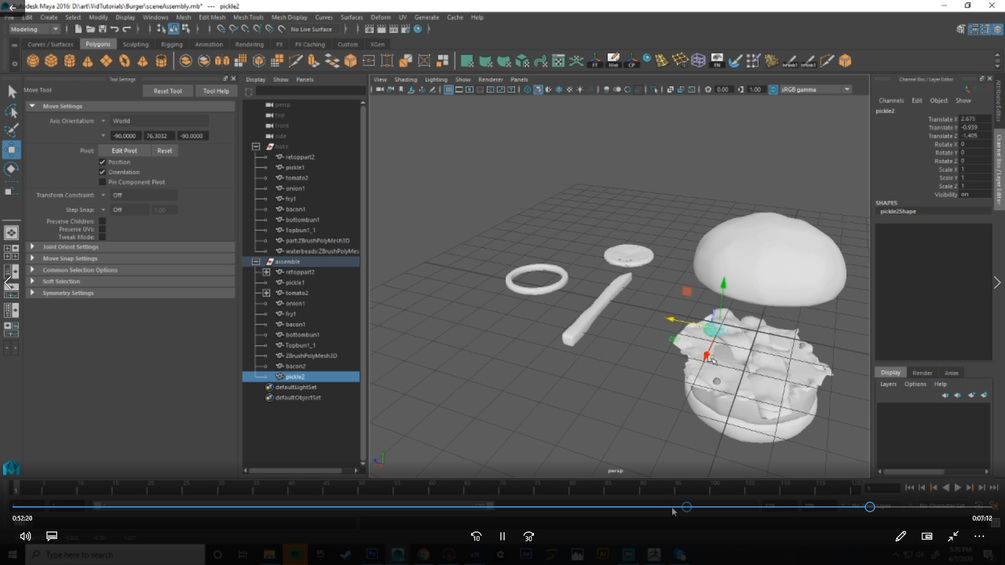The image size is (1005, 565).
Task: Toggle the Orientation checkbox
Action: click(102, 172)
